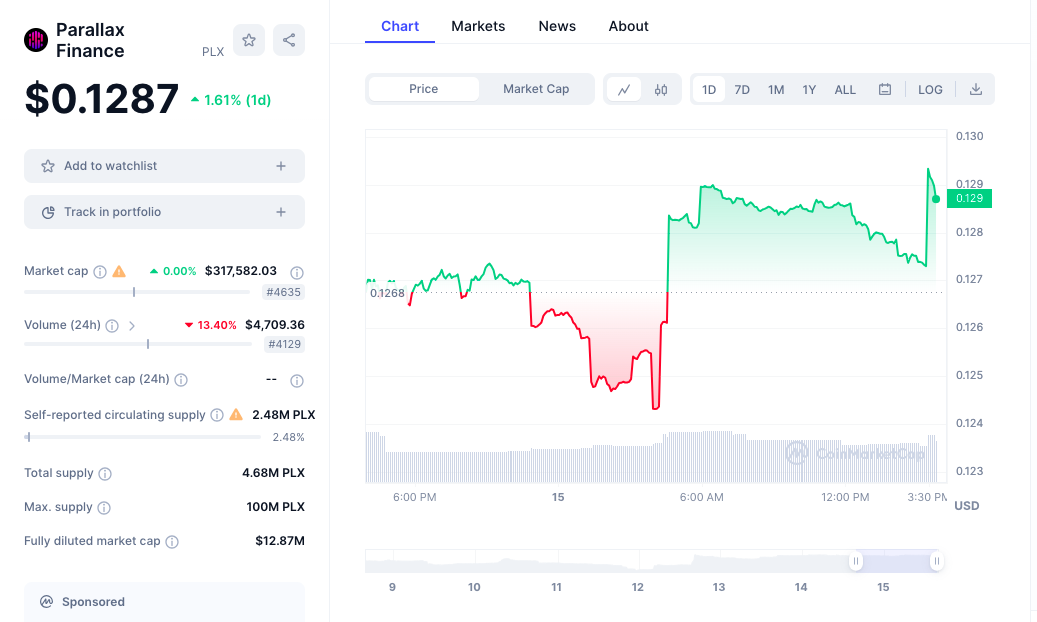Toggle chart to Market Cap view

pos(536,89)
